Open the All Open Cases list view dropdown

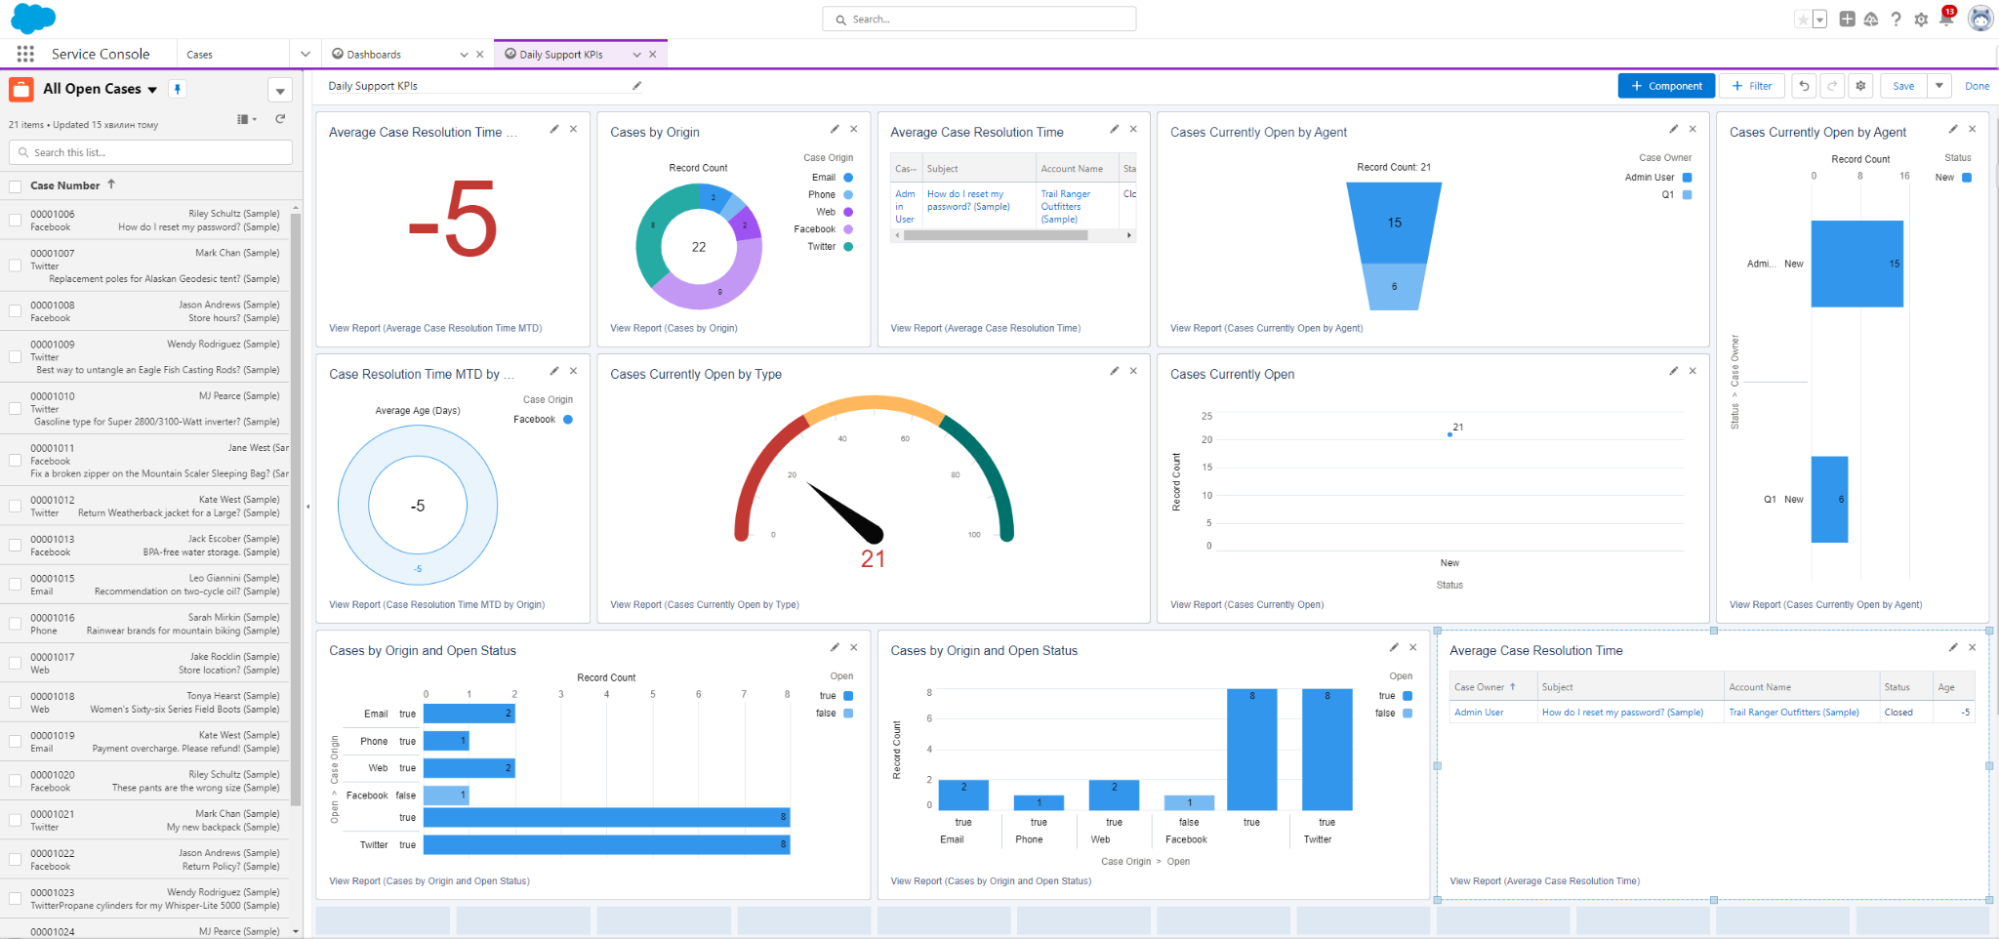[151, 88]
